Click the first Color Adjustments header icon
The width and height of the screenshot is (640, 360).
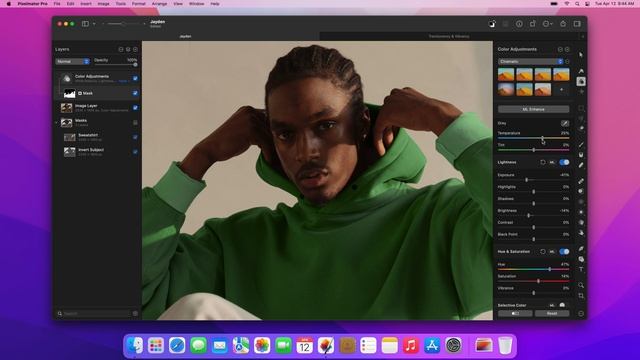[560, 49]
